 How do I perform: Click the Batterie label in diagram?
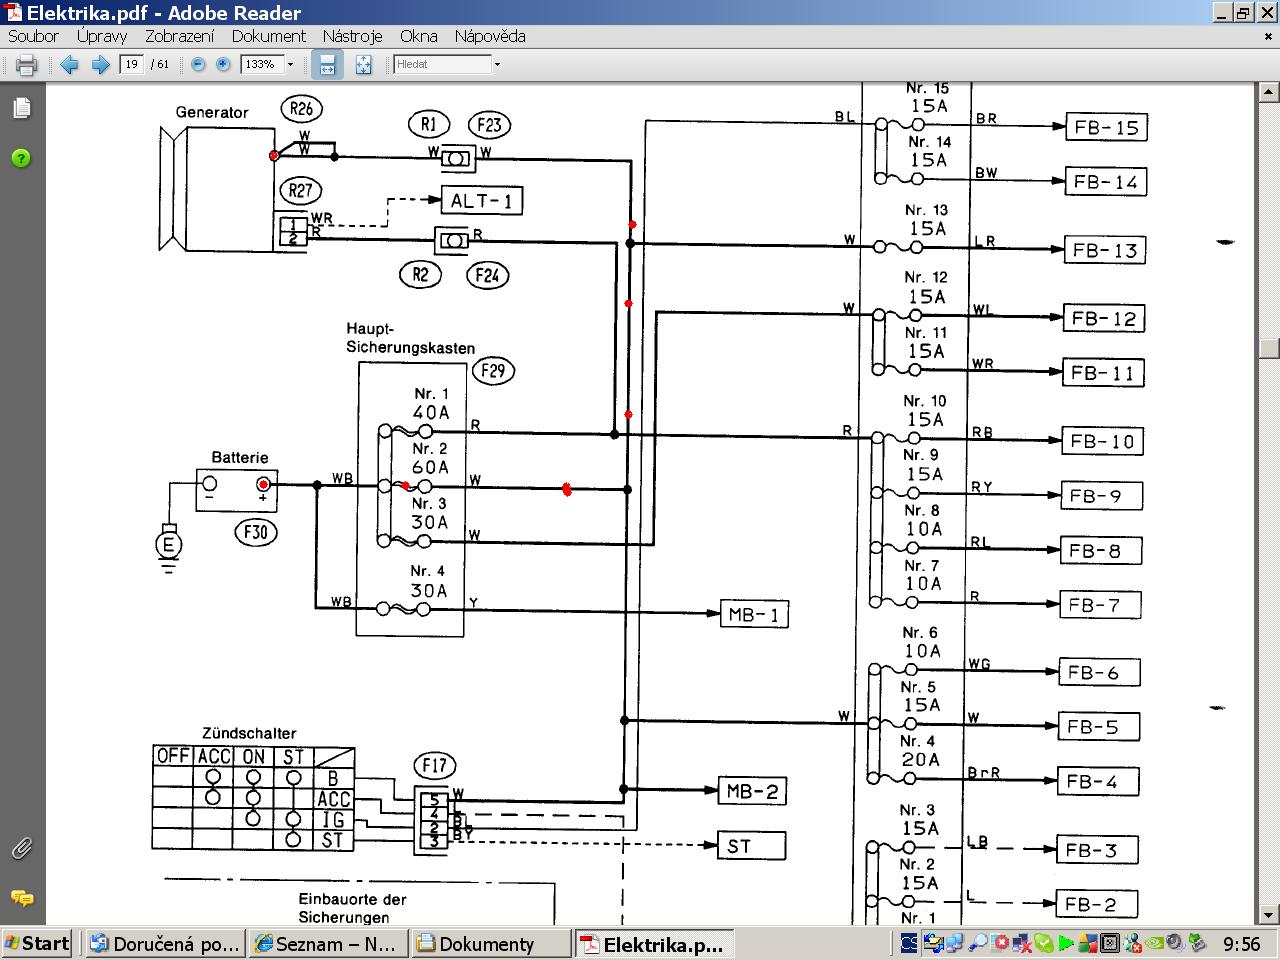(240, 457)
